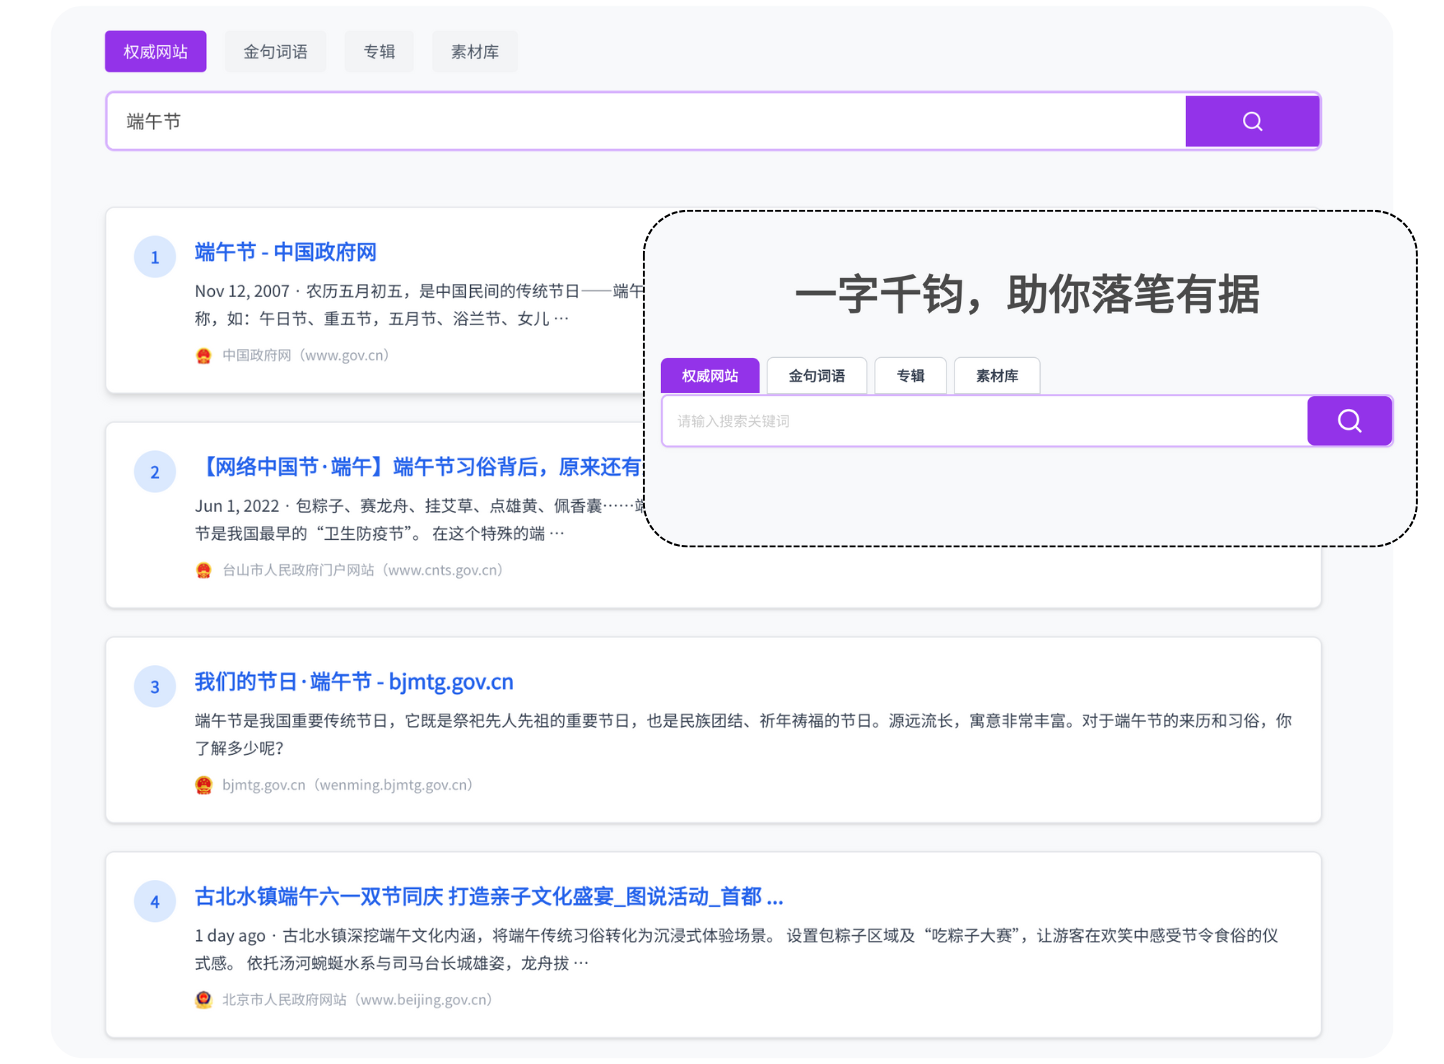Screen dimensions: 1444x1064
Task: Click the emblem icon beside bjmtg.gov.cn source
Action: [204, 786]
